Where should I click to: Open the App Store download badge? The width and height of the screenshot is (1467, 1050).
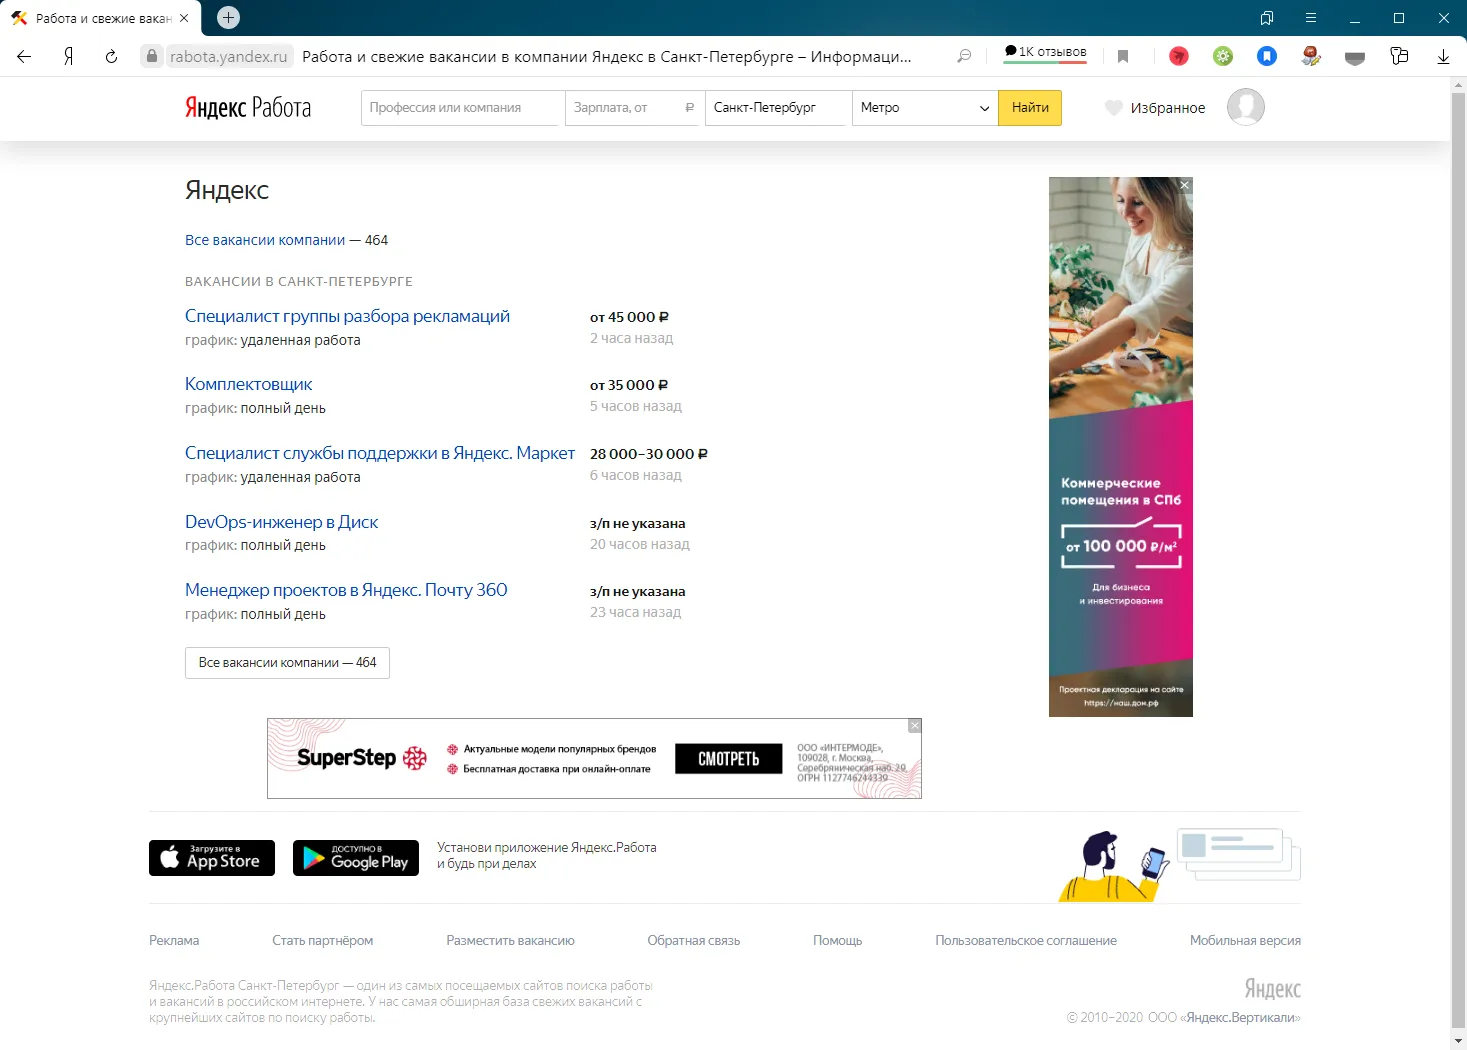pos(212,858)
